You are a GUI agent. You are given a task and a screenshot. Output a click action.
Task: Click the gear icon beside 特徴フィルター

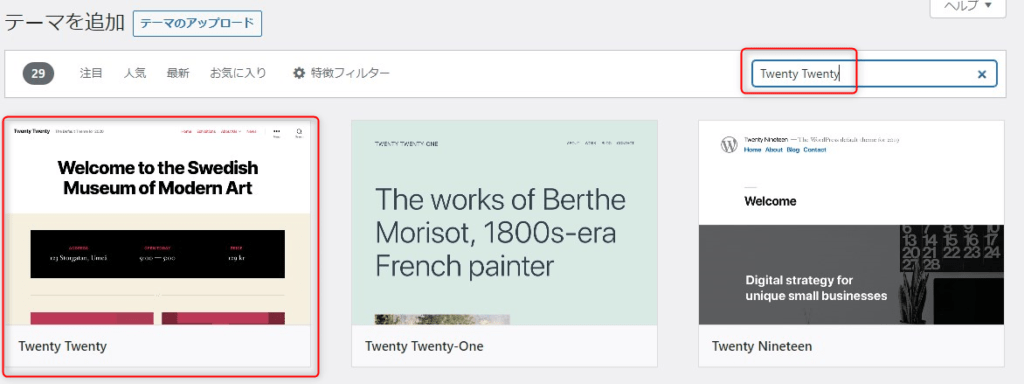tap(299, 73)
